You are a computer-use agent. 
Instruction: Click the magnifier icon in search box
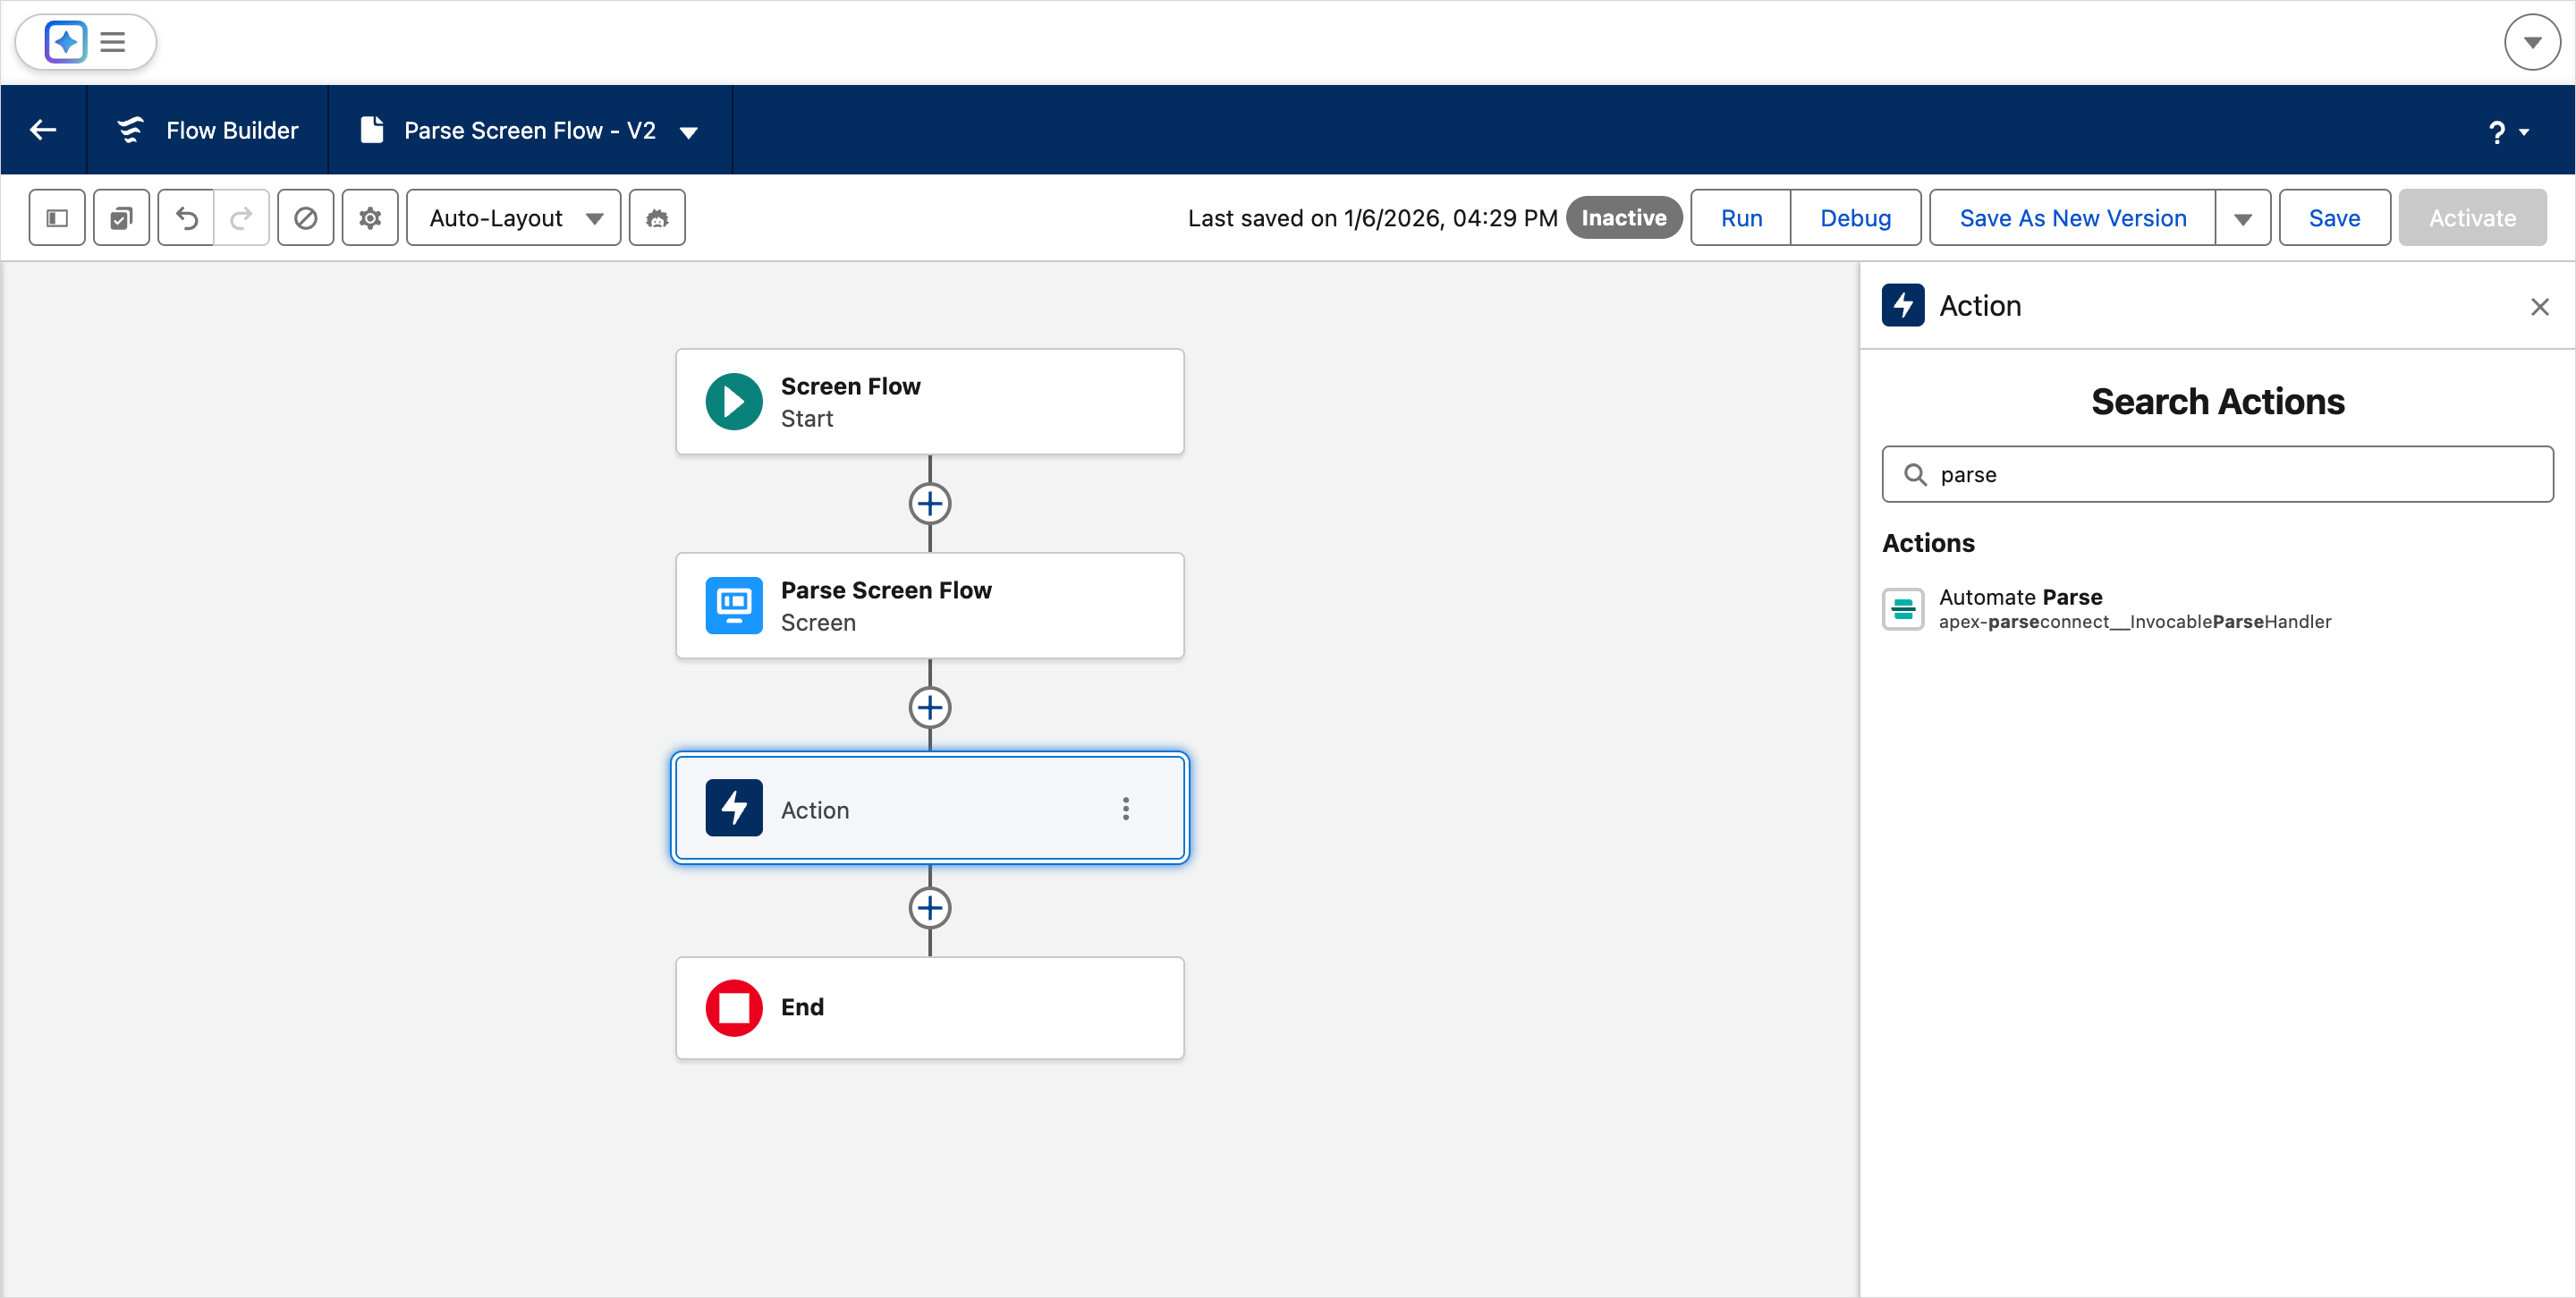[x=1915, y=474]
